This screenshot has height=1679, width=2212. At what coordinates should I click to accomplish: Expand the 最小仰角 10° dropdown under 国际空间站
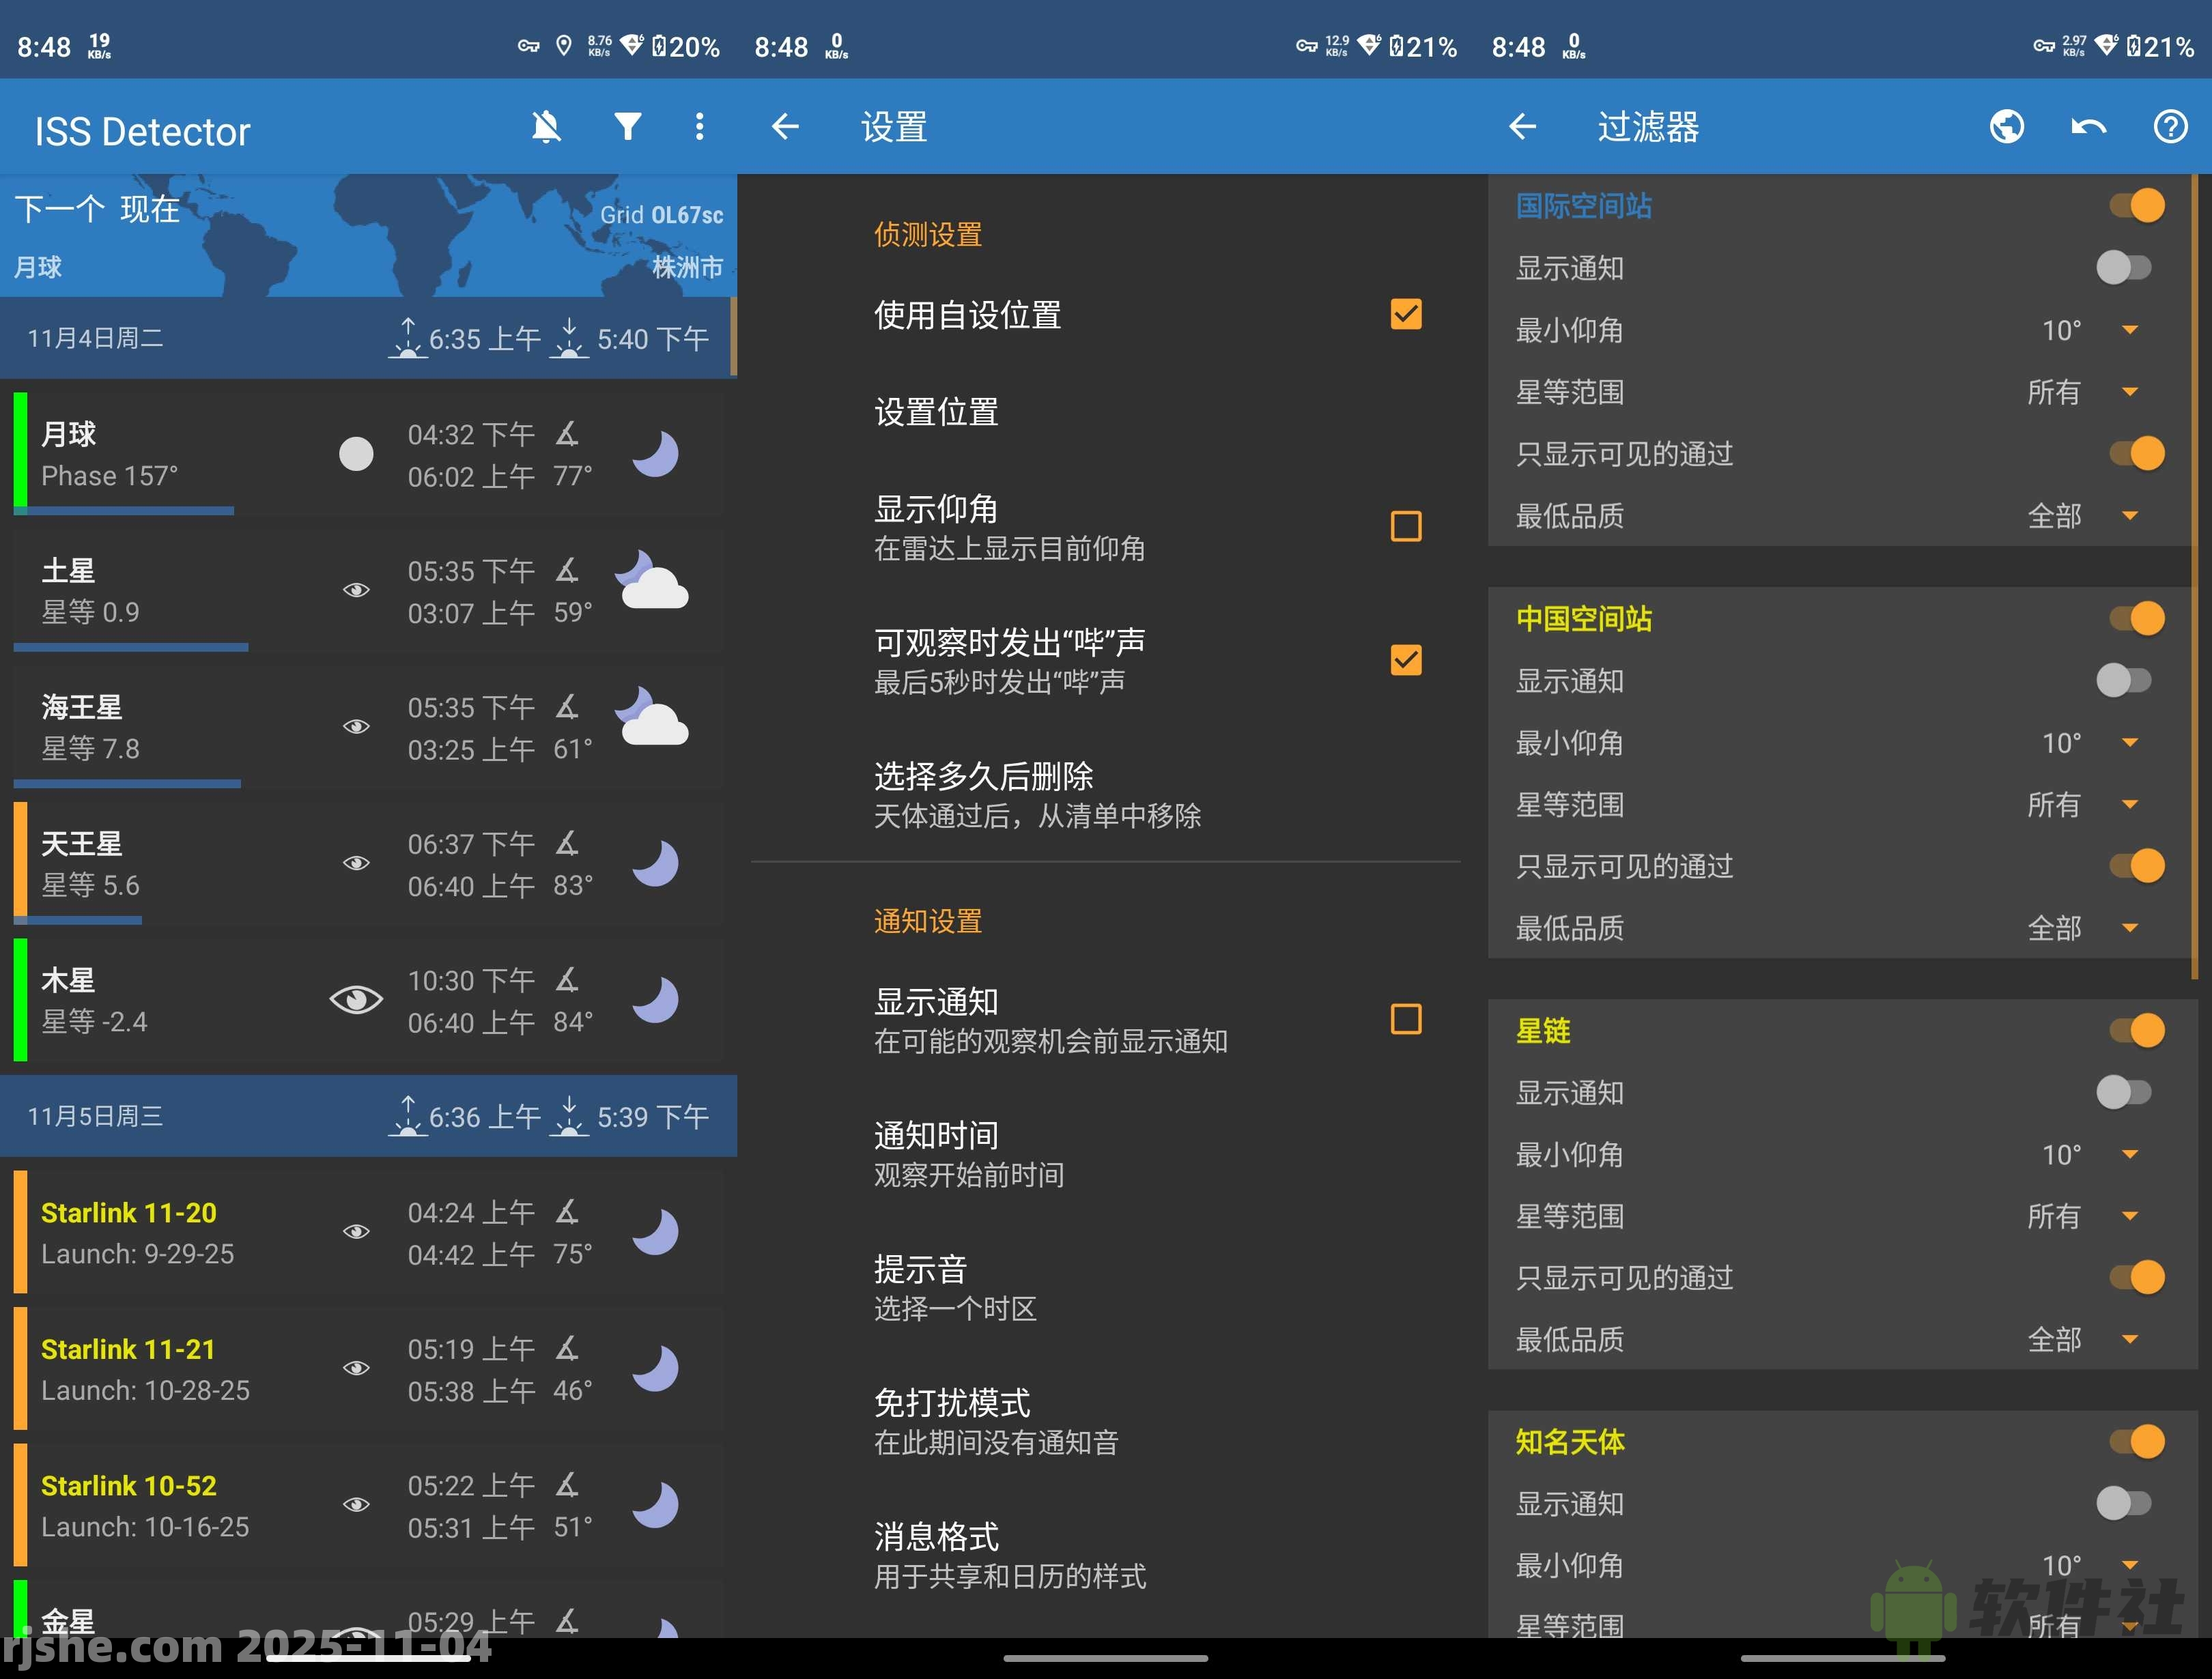pos(2128,330)
